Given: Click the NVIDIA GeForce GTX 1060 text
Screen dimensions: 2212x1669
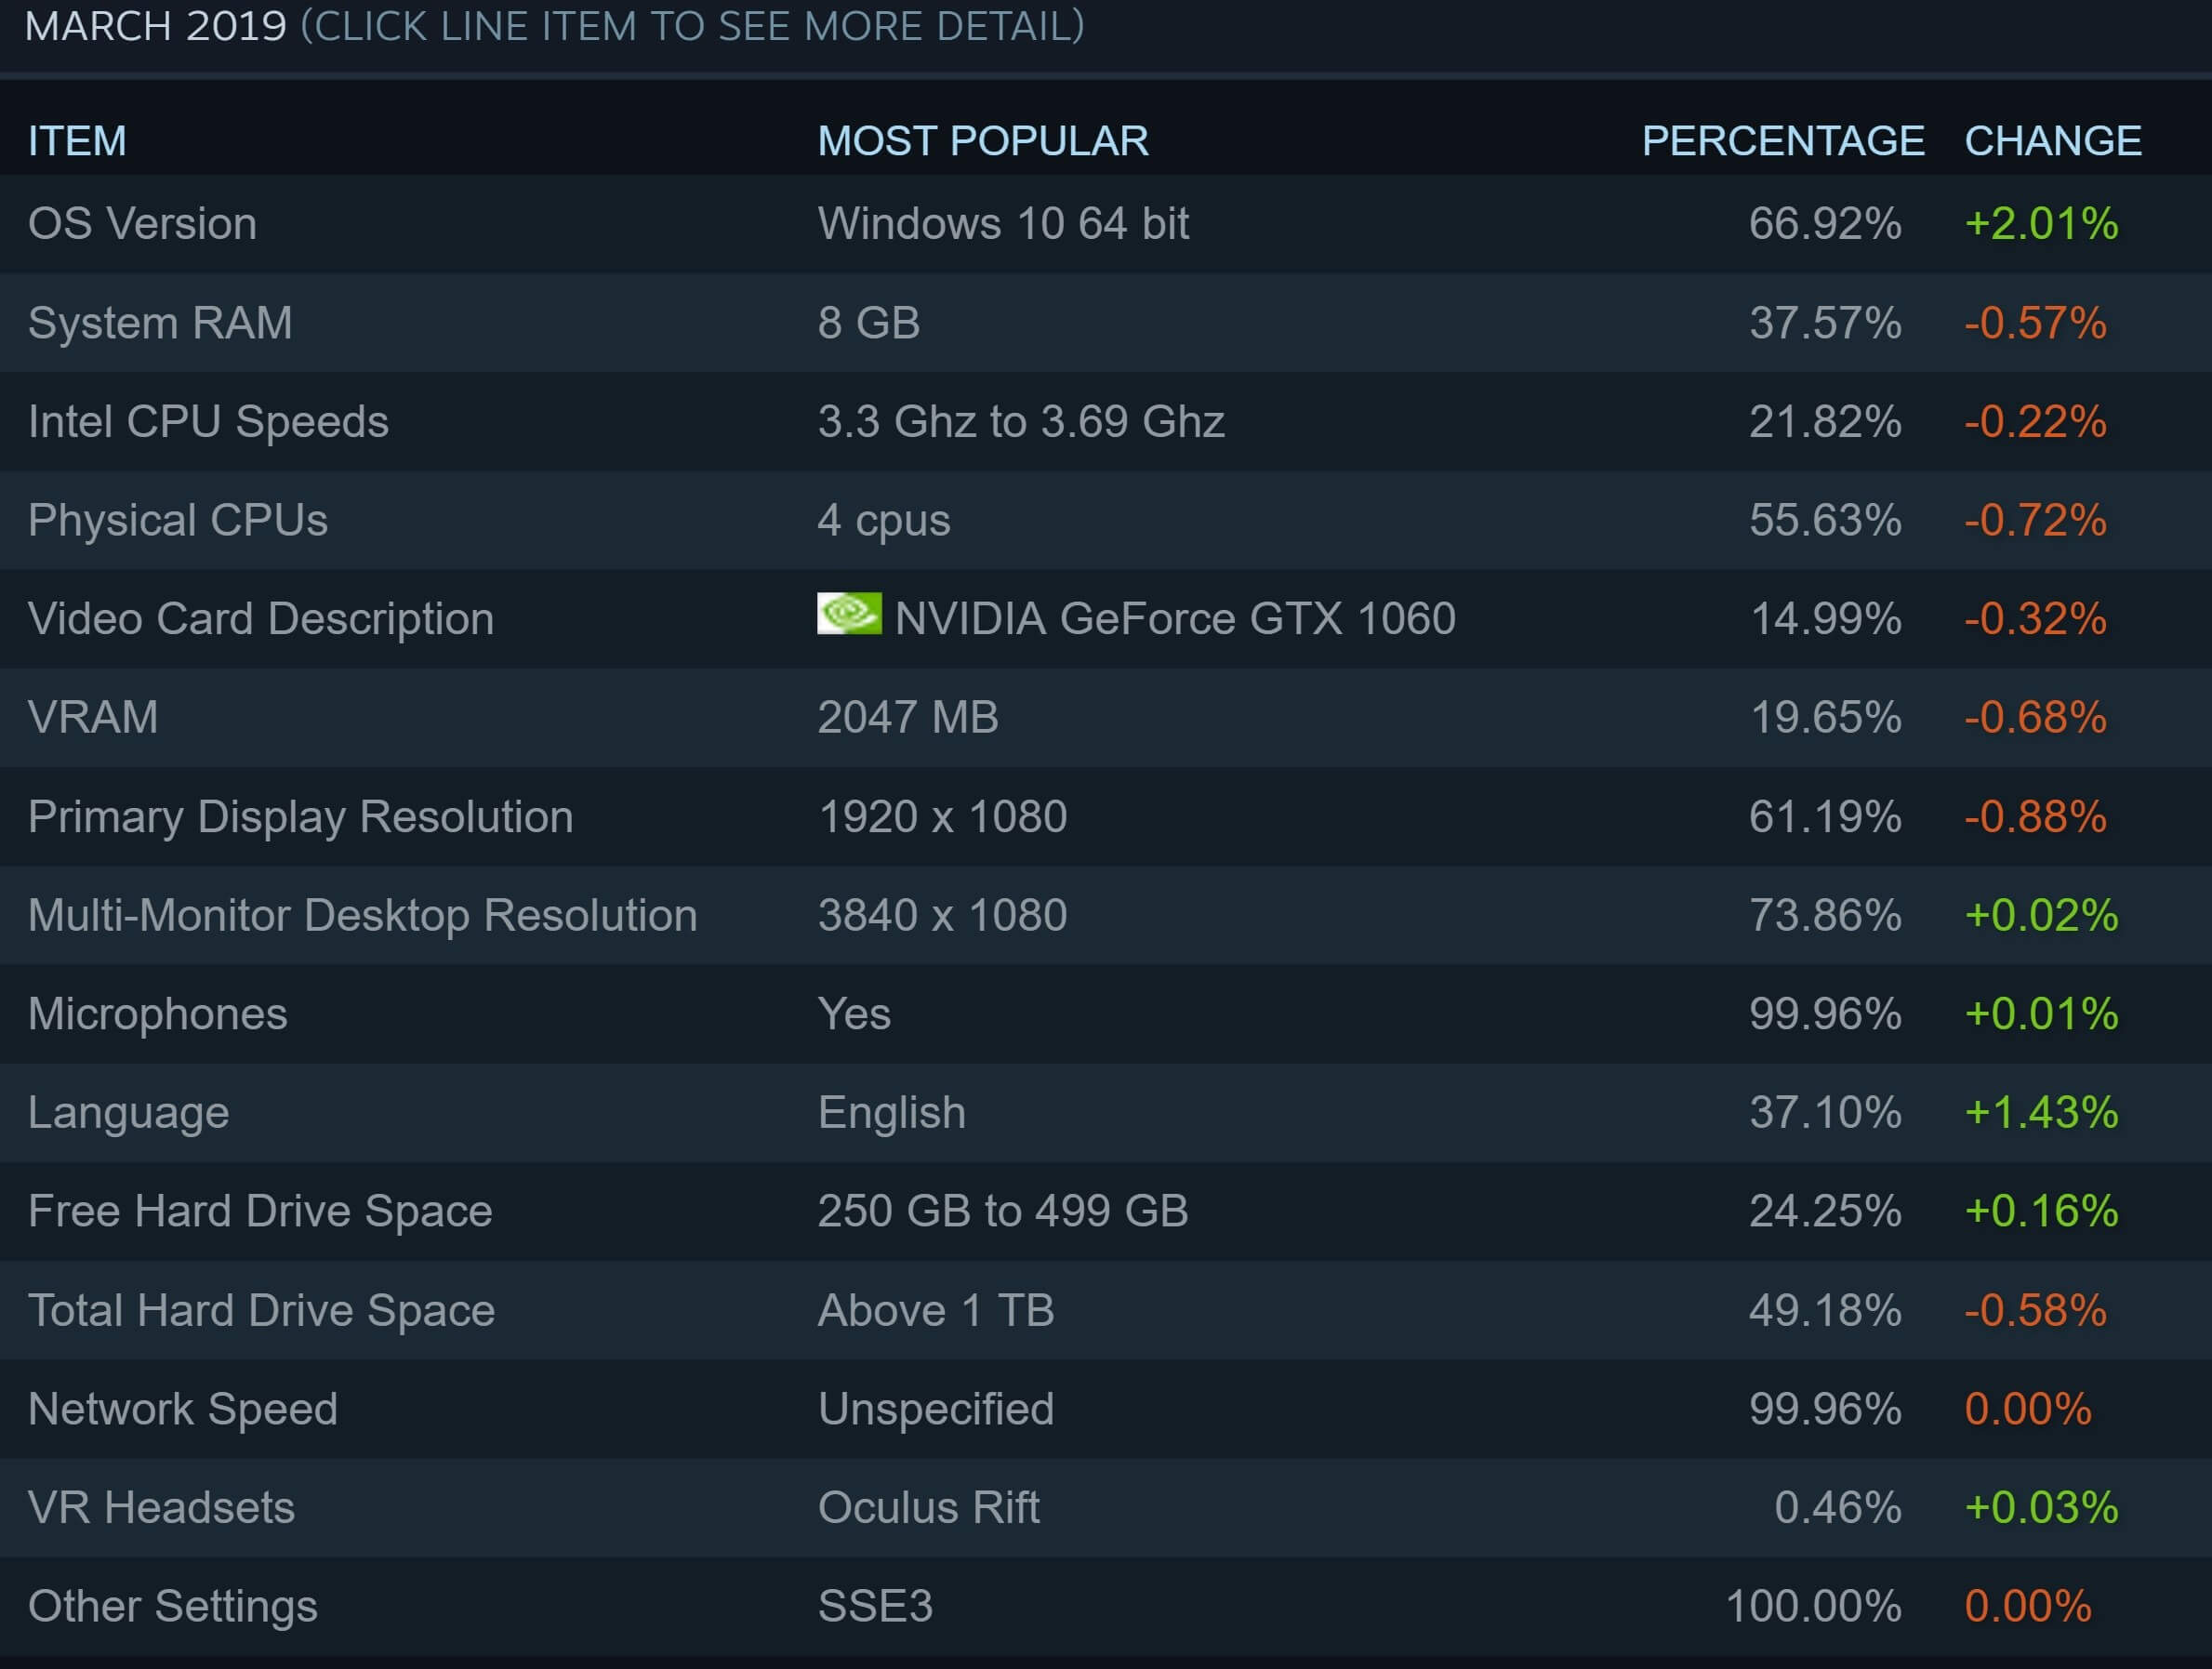Looking at the screenshot, I should (1175, 618).
